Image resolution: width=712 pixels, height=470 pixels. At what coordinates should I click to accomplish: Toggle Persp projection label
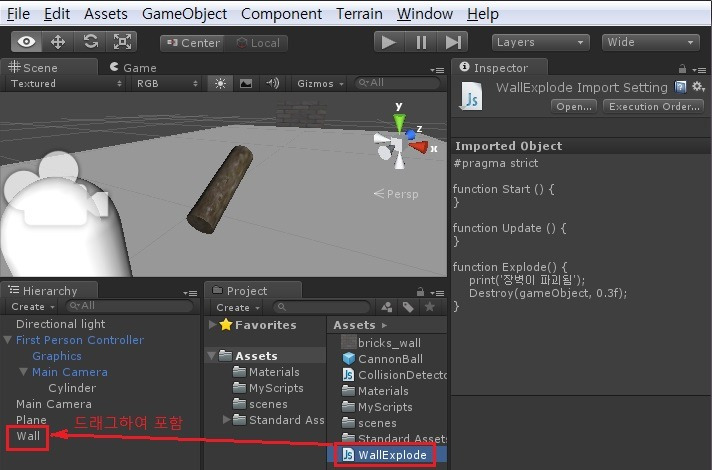396,194
